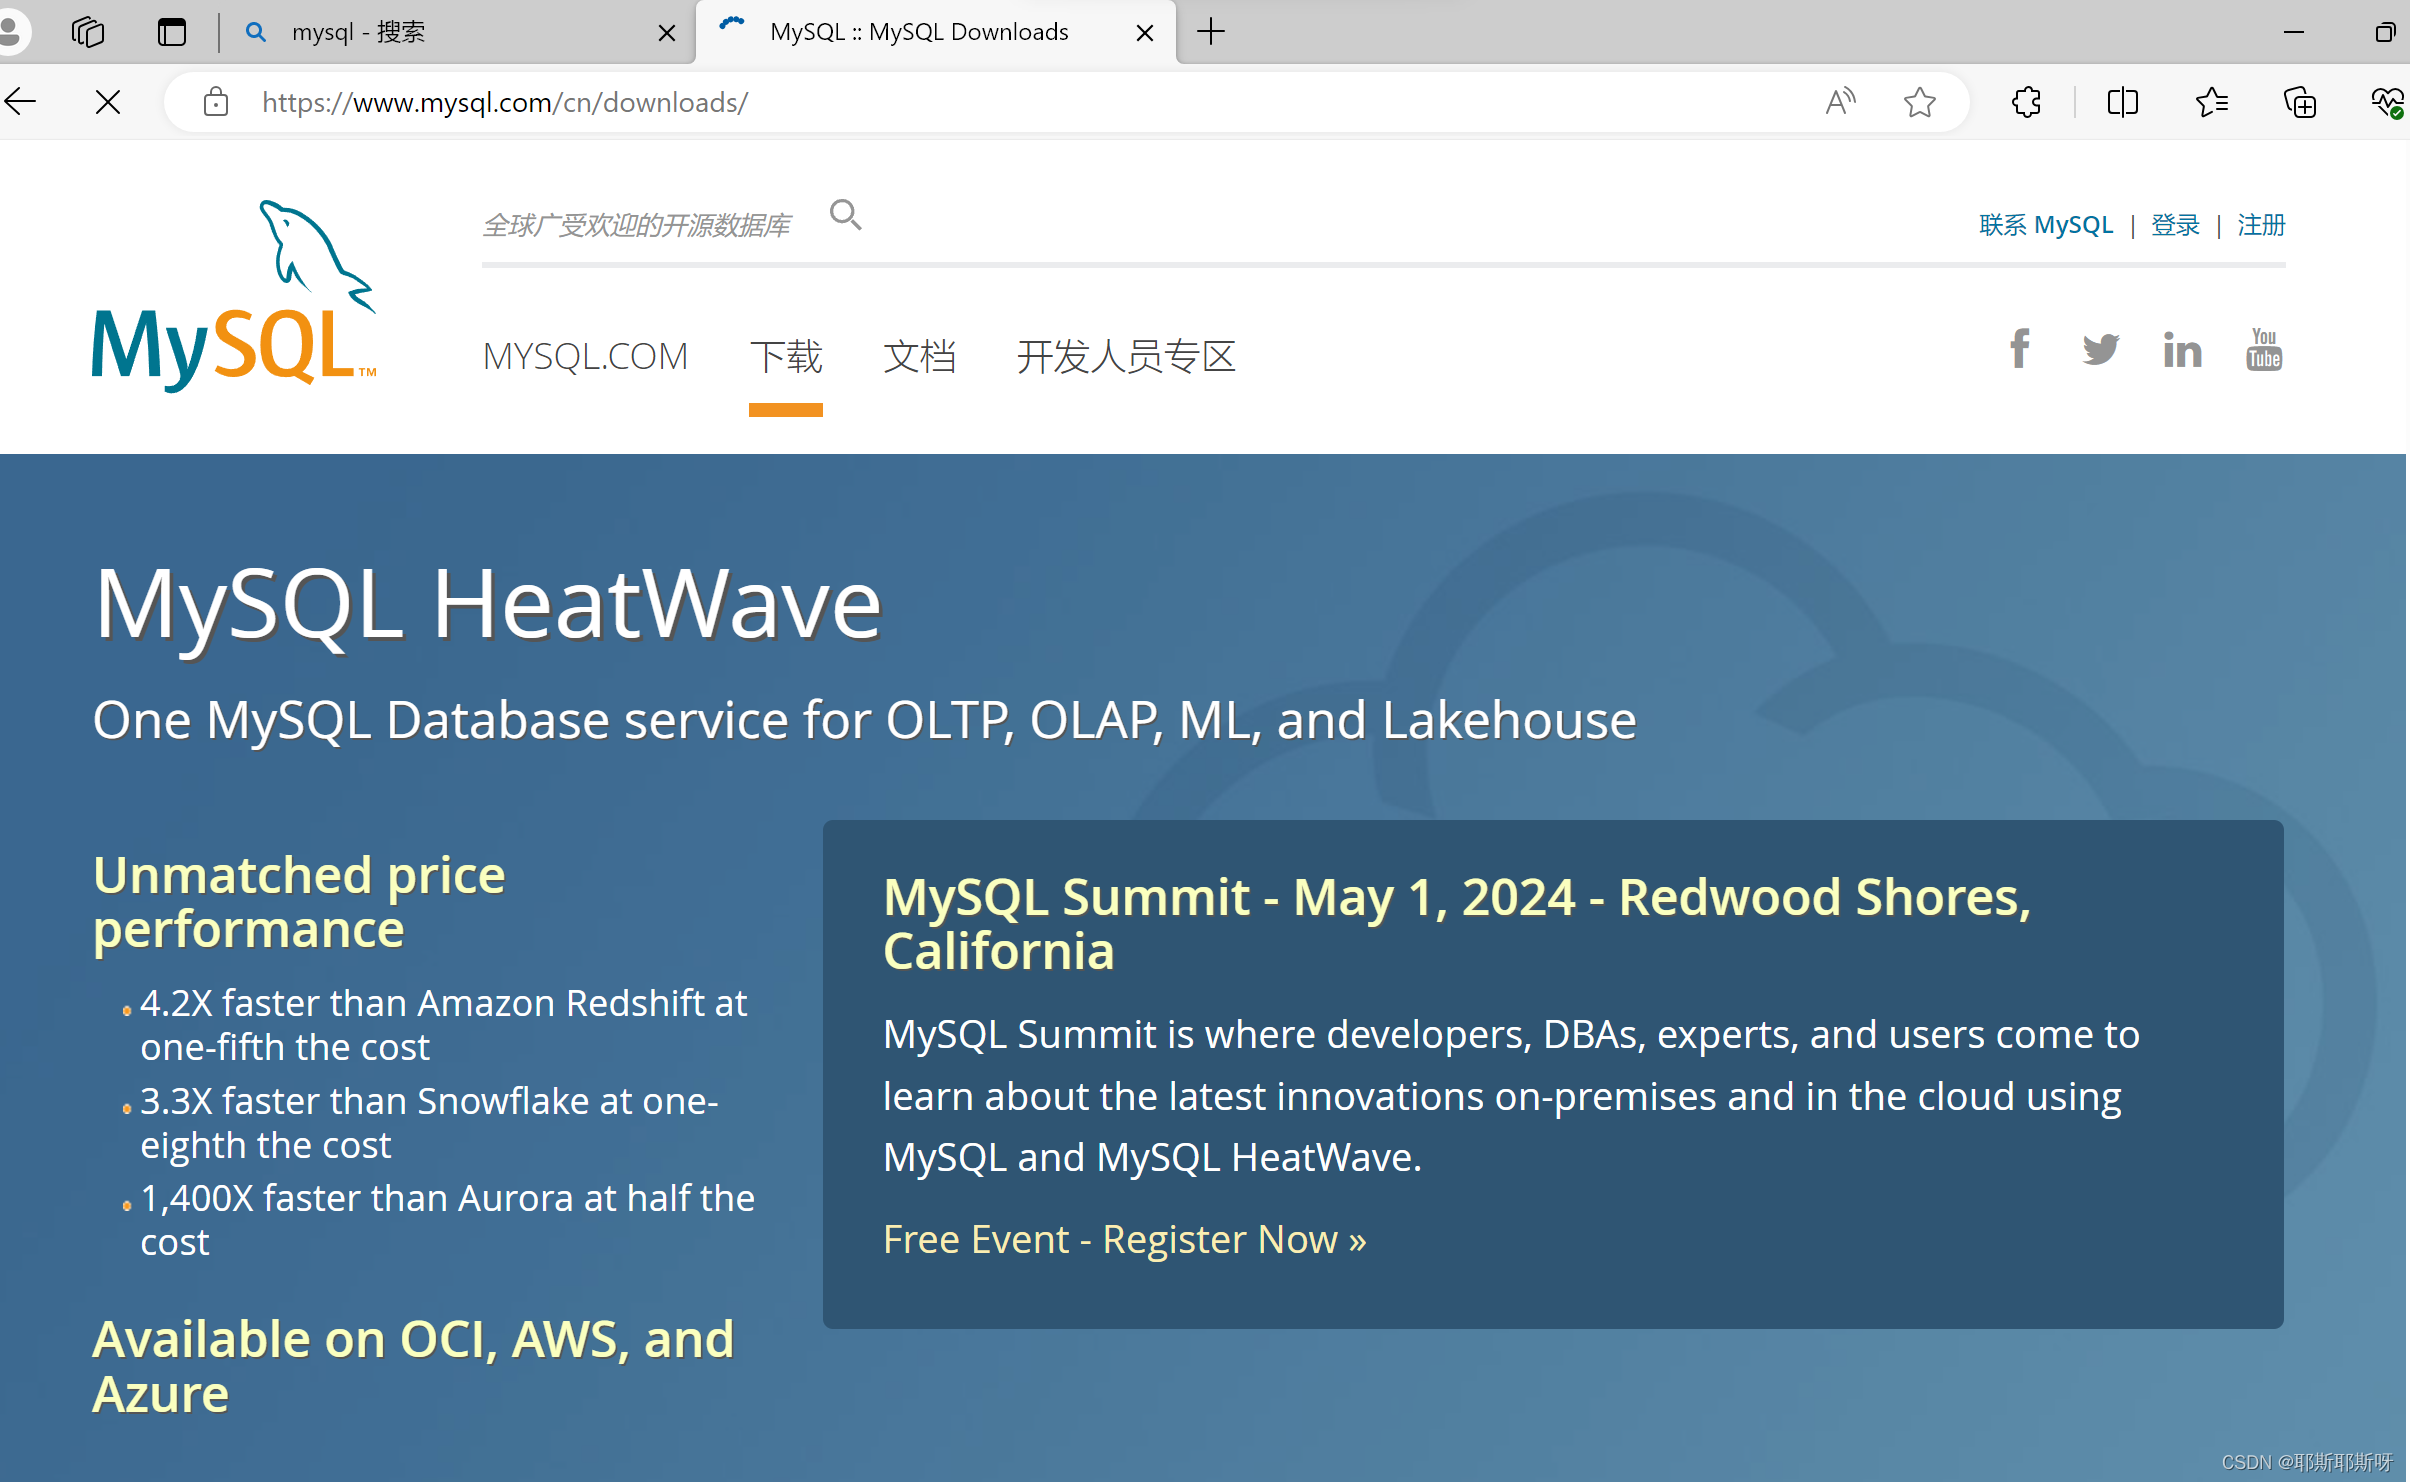Open Read aloud icon in address bar
The height and width of the screenshot is (1482, 2410).
1840,102
